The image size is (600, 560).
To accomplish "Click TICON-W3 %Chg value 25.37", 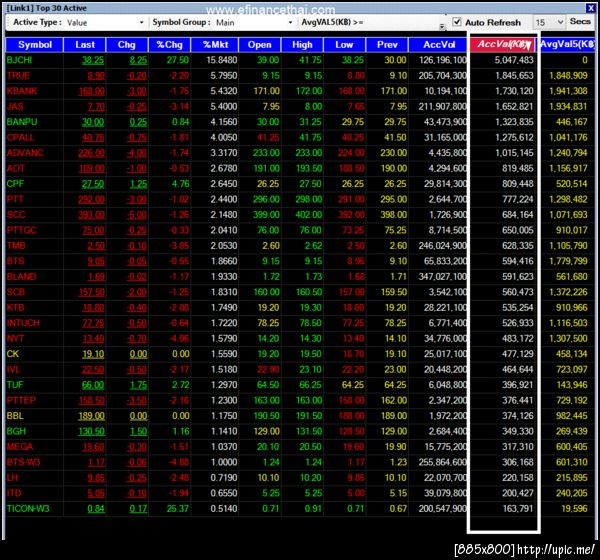I will (x=178, y=509).
